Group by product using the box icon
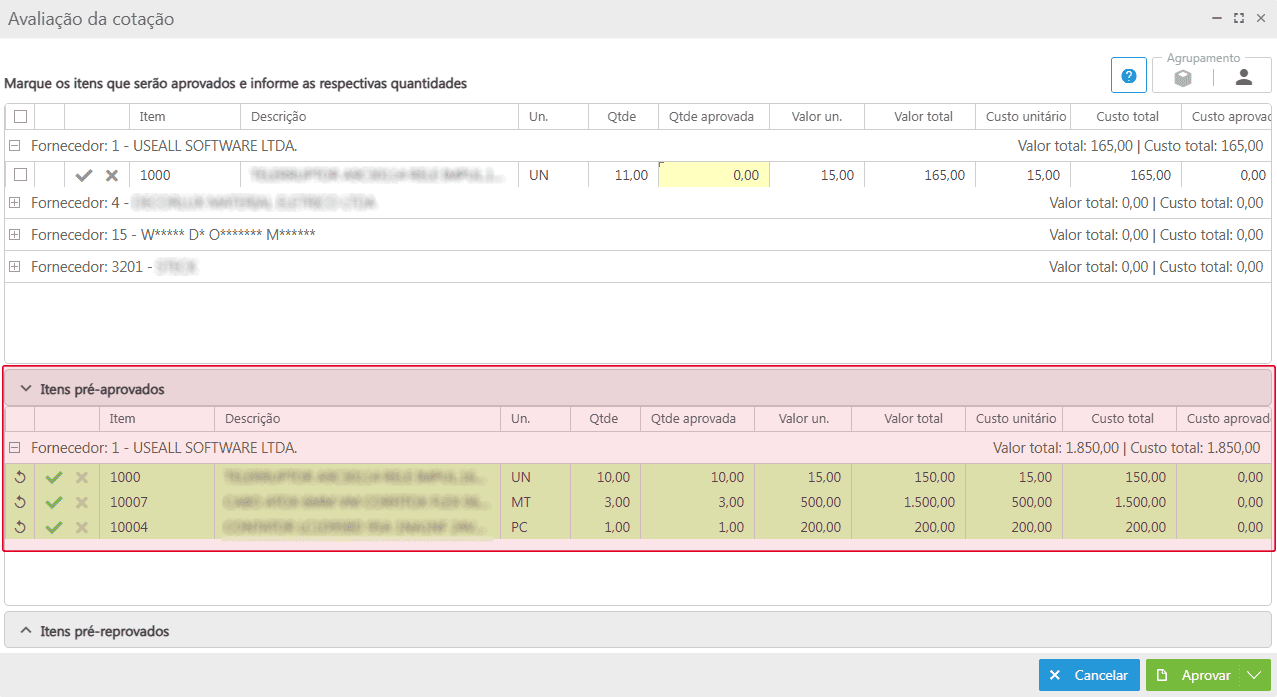Image resolution: width=1277 pixels, height=697 pixels. click(x=1183, y=77)
